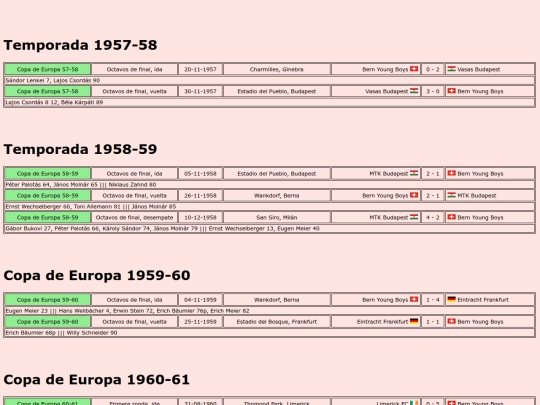Click 'Octavos de final, vuelta' in 26-11-1958 row
The height and width of the screenshot is (405, 540).
[x=134, y=196]
